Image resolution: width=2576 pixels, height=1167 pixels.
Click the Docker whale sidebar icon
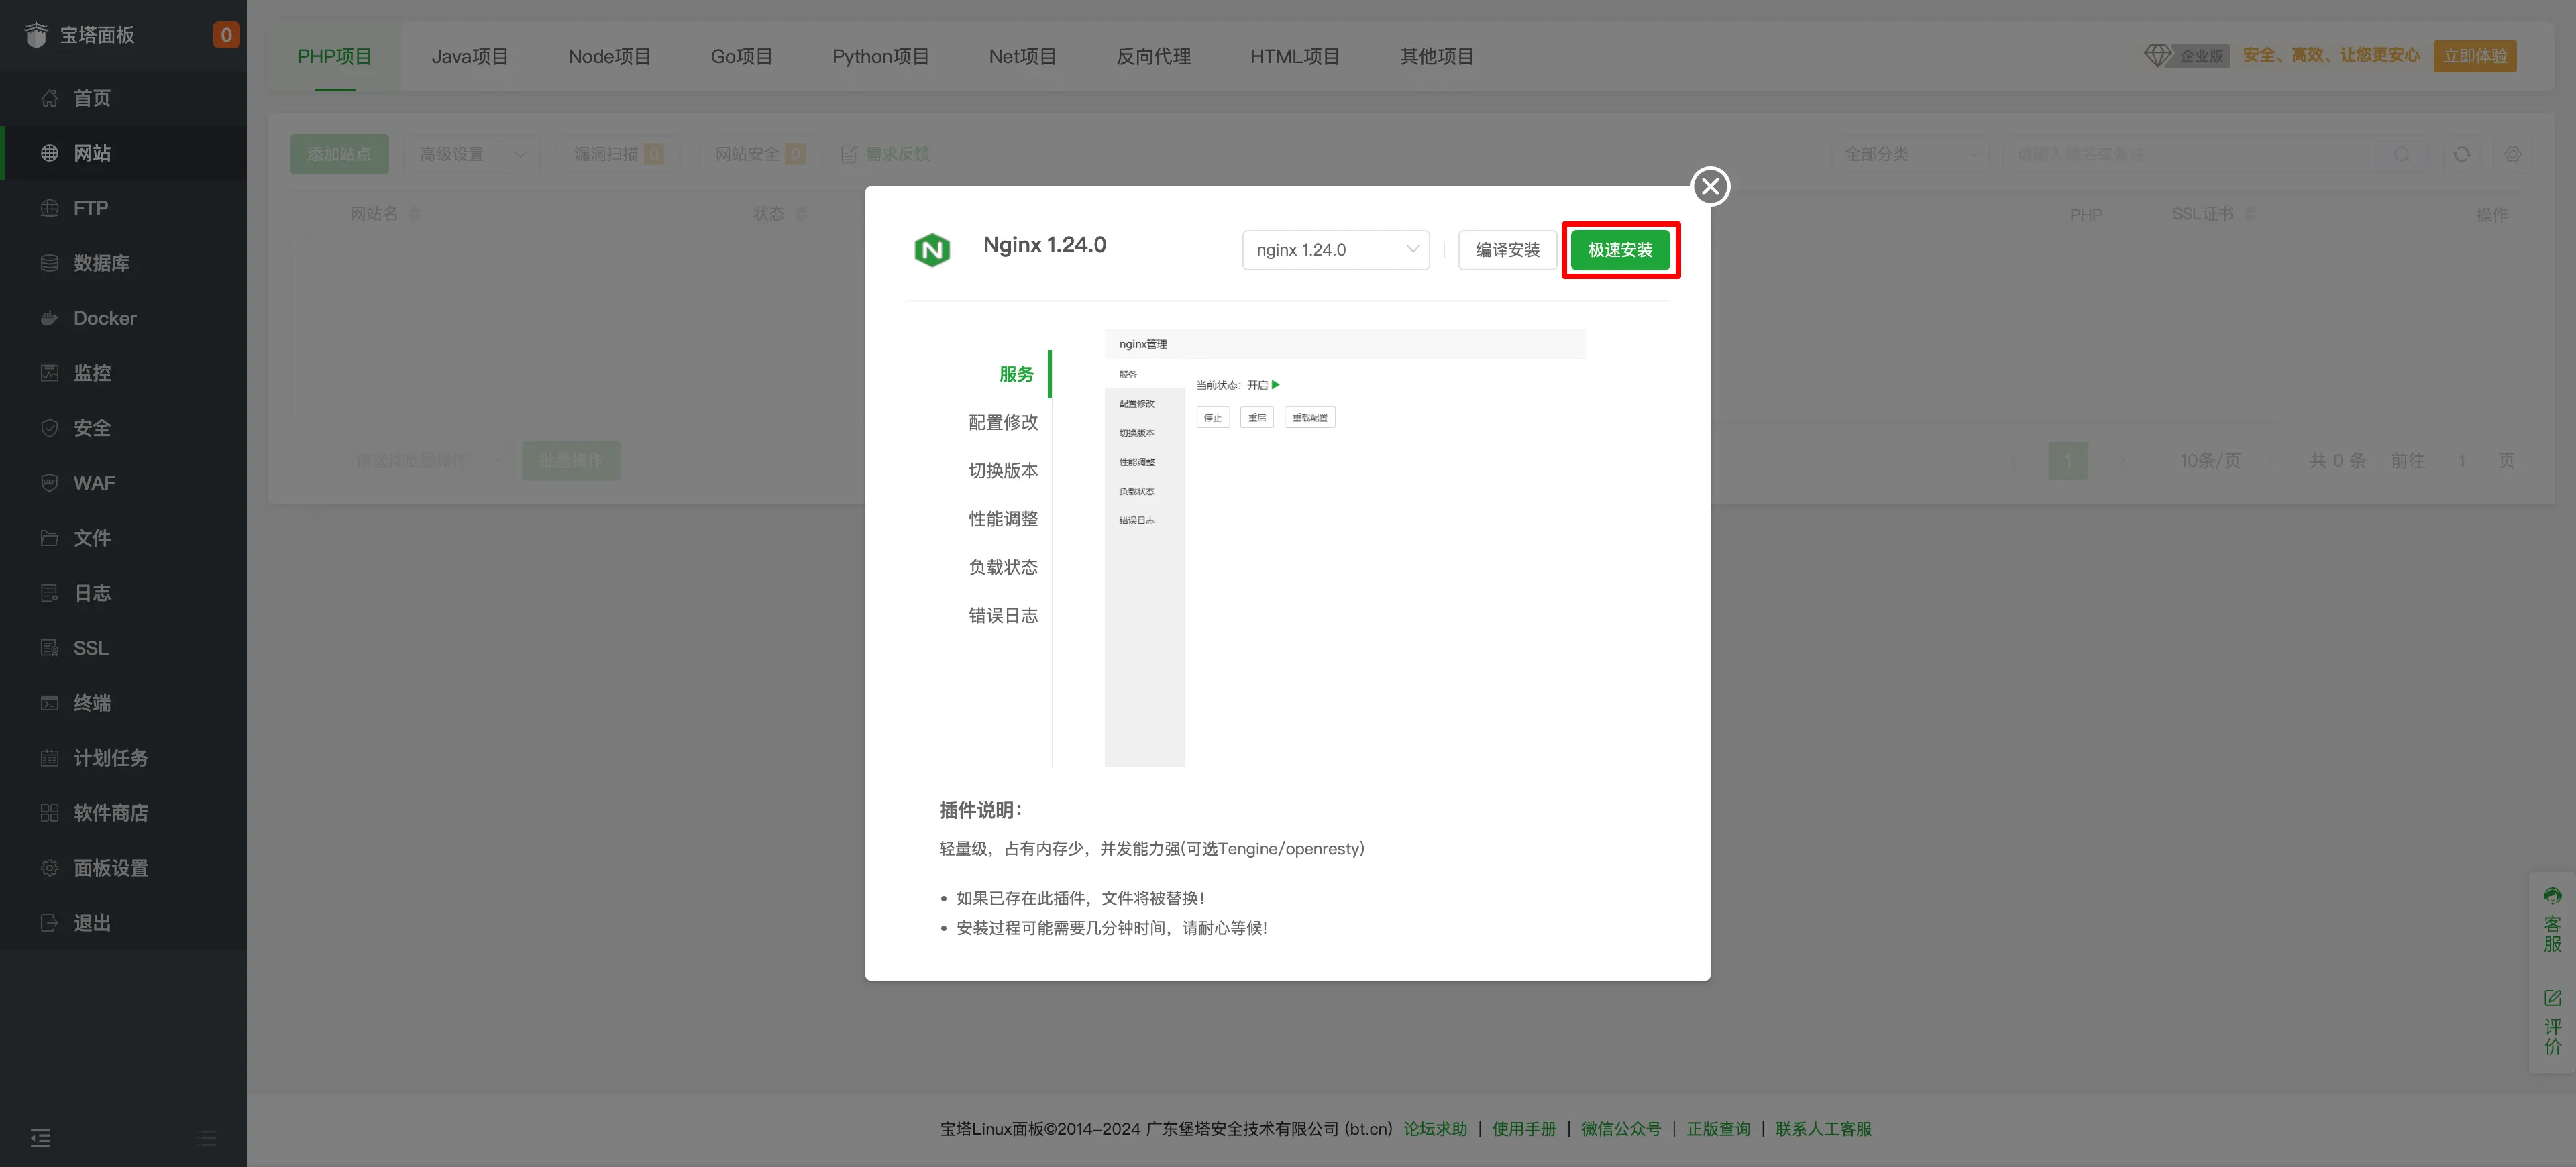pos(49,318)
